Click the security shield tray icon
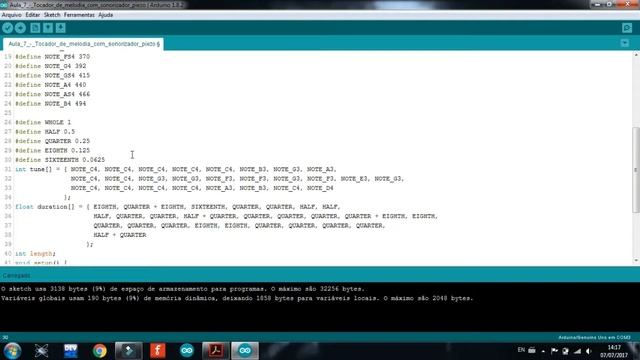 point(565,351)
